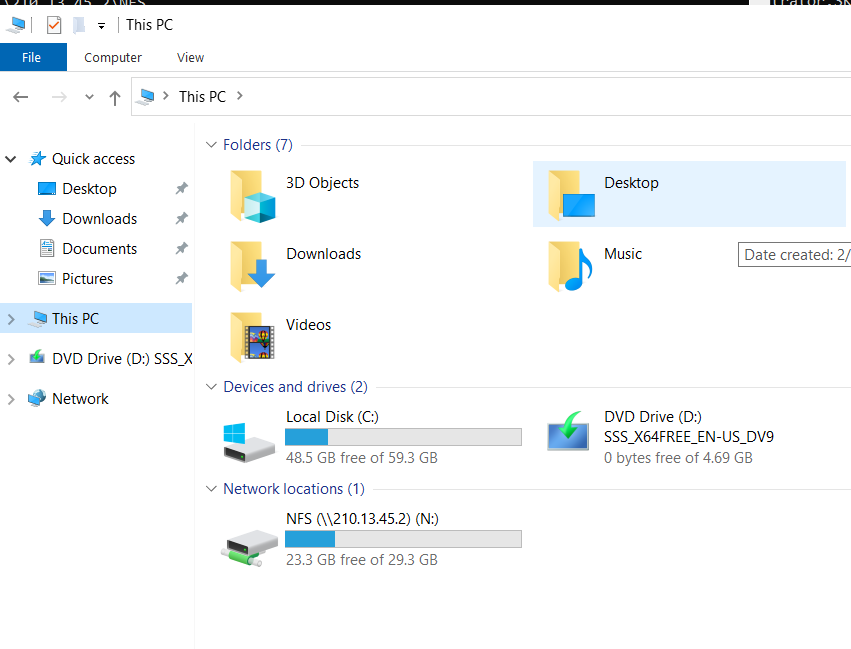The width and height of the screenshot is (851, 649).
Task: Open the Recent locations dropdown arrow
Action: (90, 97)
